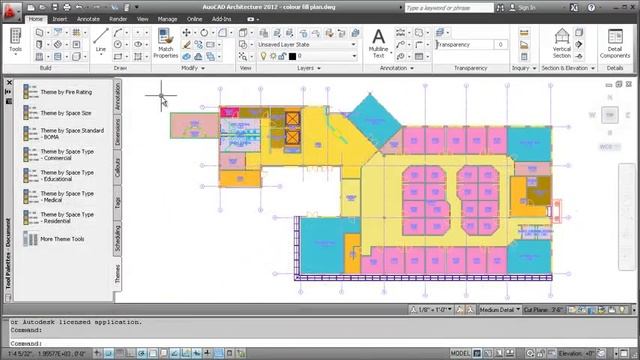Viewport: 640px width, 360px height.
Task: Expand the Section & Elevation panel arrow
Action: tap(593, 68)
